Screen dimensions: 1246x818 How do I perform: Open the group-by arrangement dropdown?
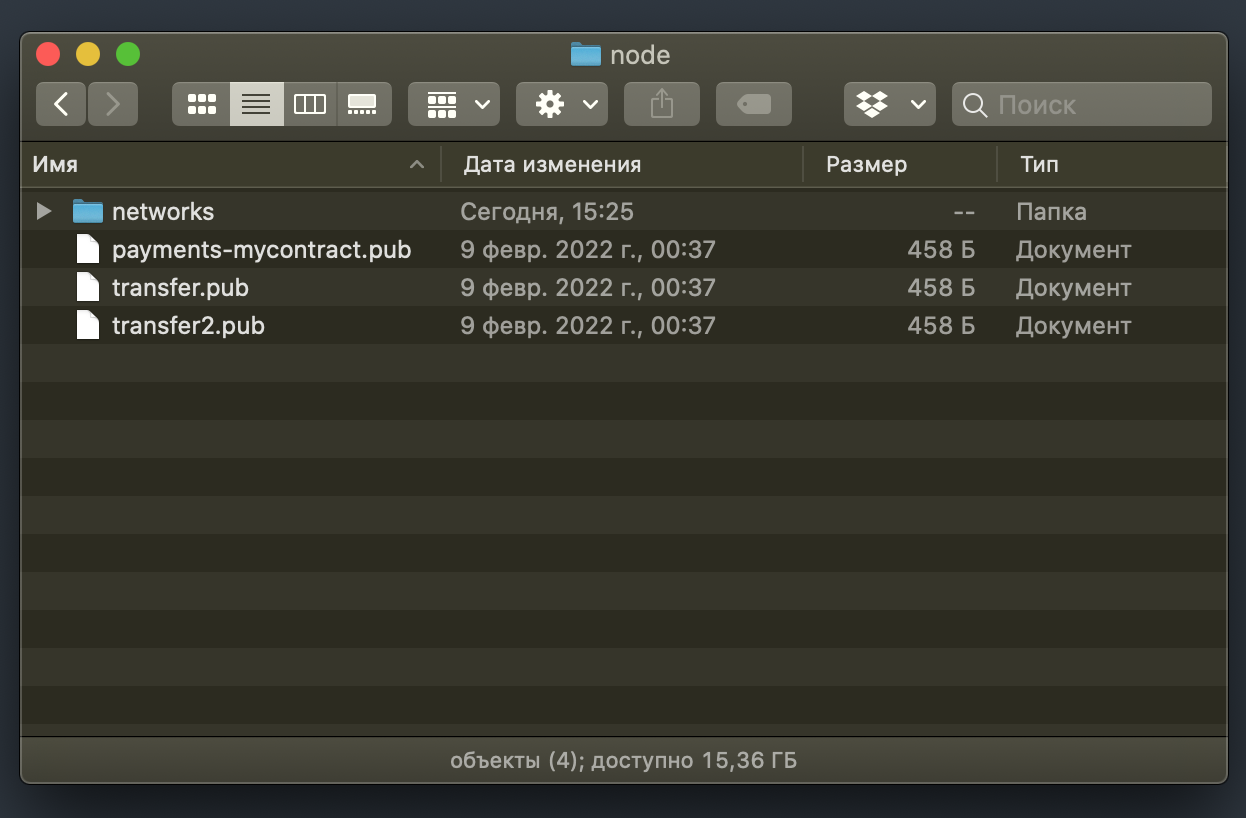[x=454, y=104]
